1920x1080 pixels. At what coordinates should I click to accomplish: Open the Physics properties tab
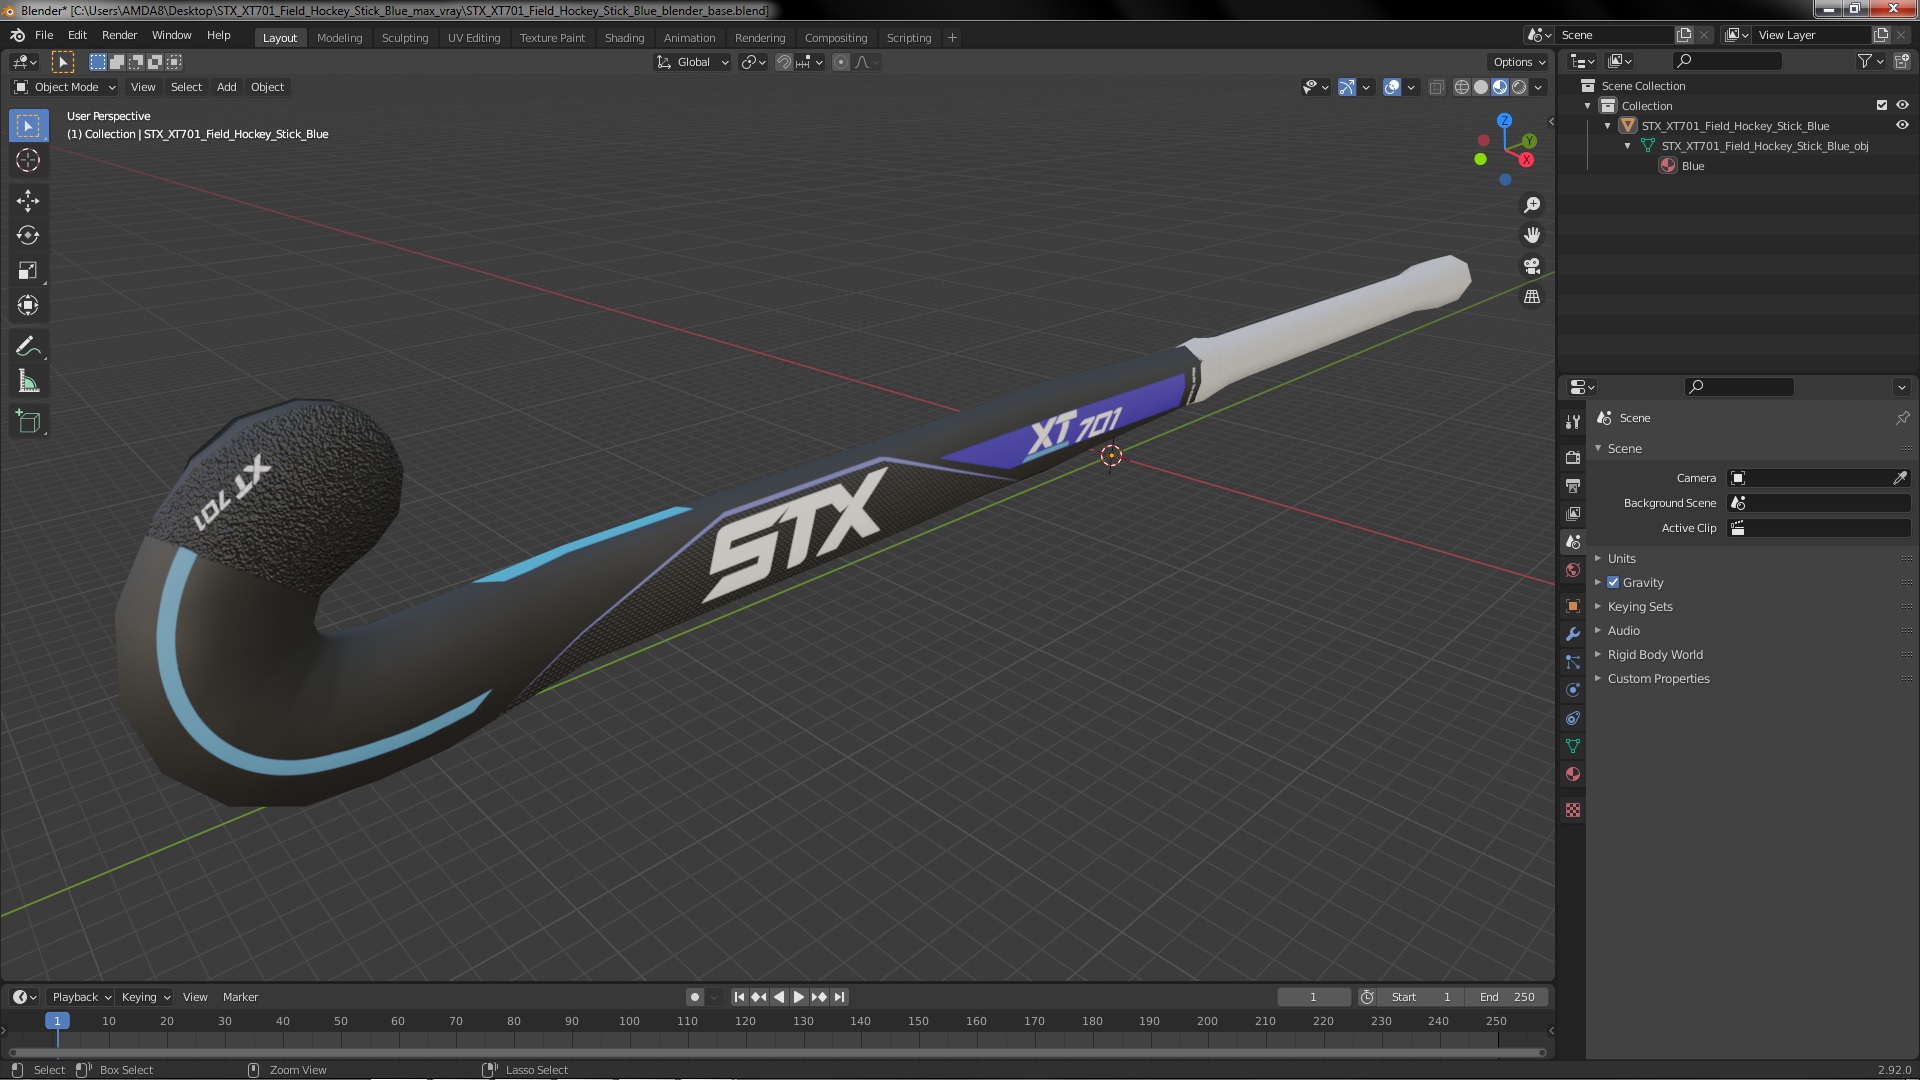pos(1573,690)
